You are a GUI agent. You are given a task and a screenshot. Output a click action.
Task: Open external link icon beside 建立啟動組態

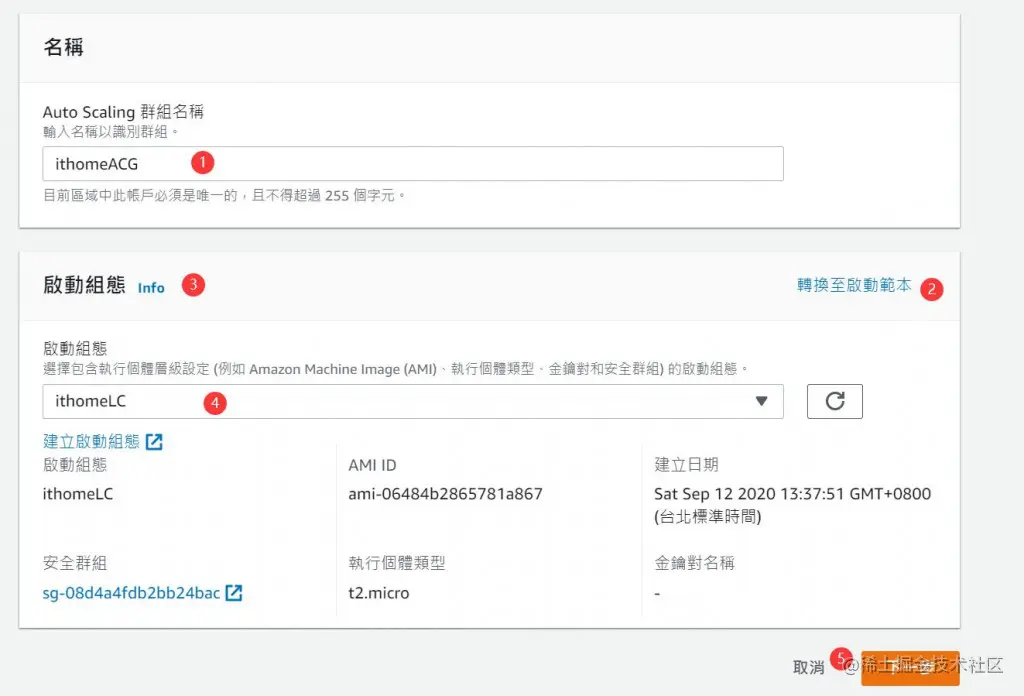tap(154, 442)
